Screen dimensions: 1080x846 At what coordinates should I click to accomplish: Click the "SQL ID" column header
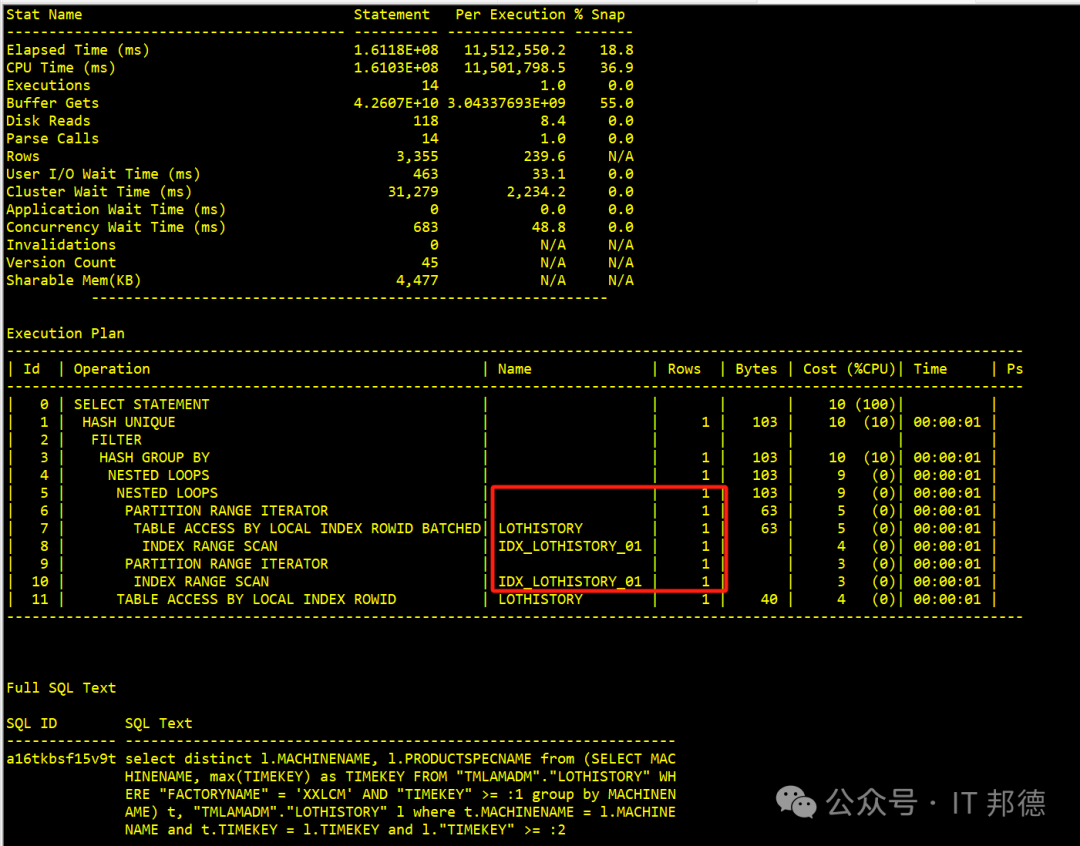(x=32, y=723)
